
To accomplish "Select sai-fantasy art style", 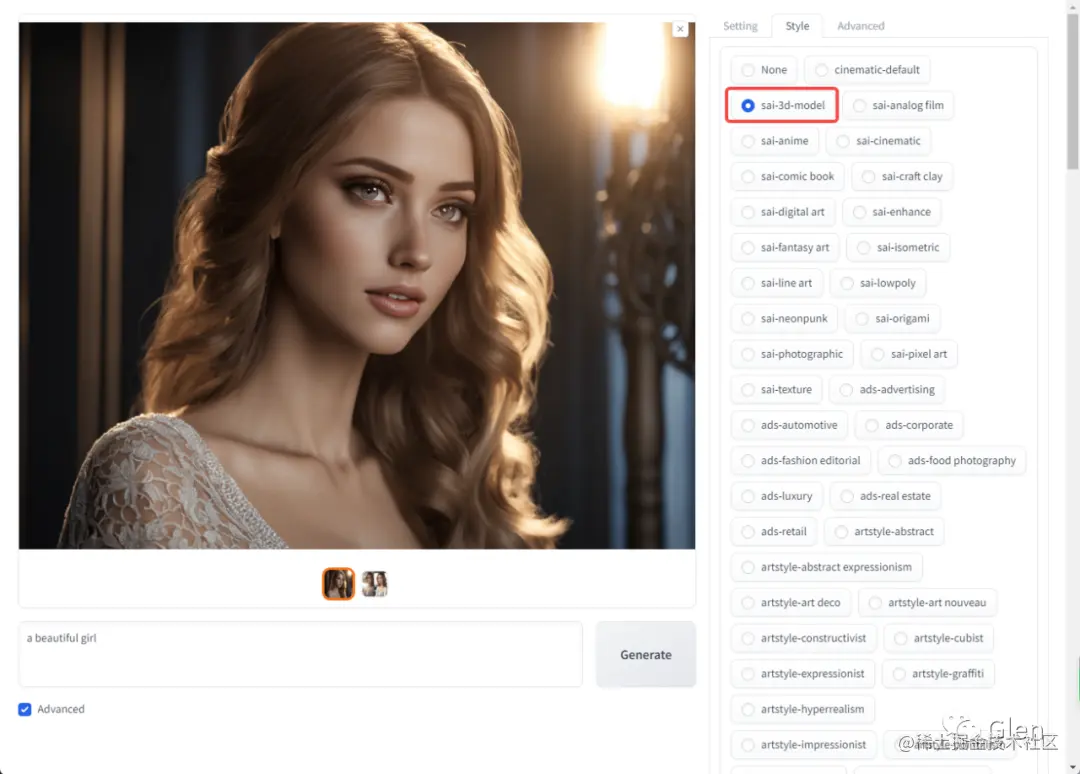I will 785,248.
